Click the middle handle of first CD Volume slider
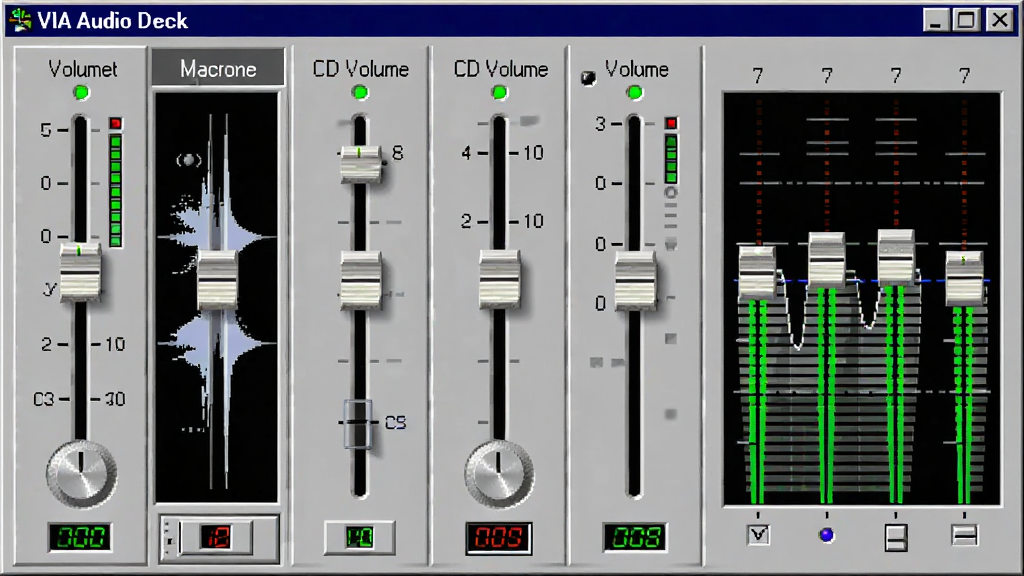 coord(361,280)
